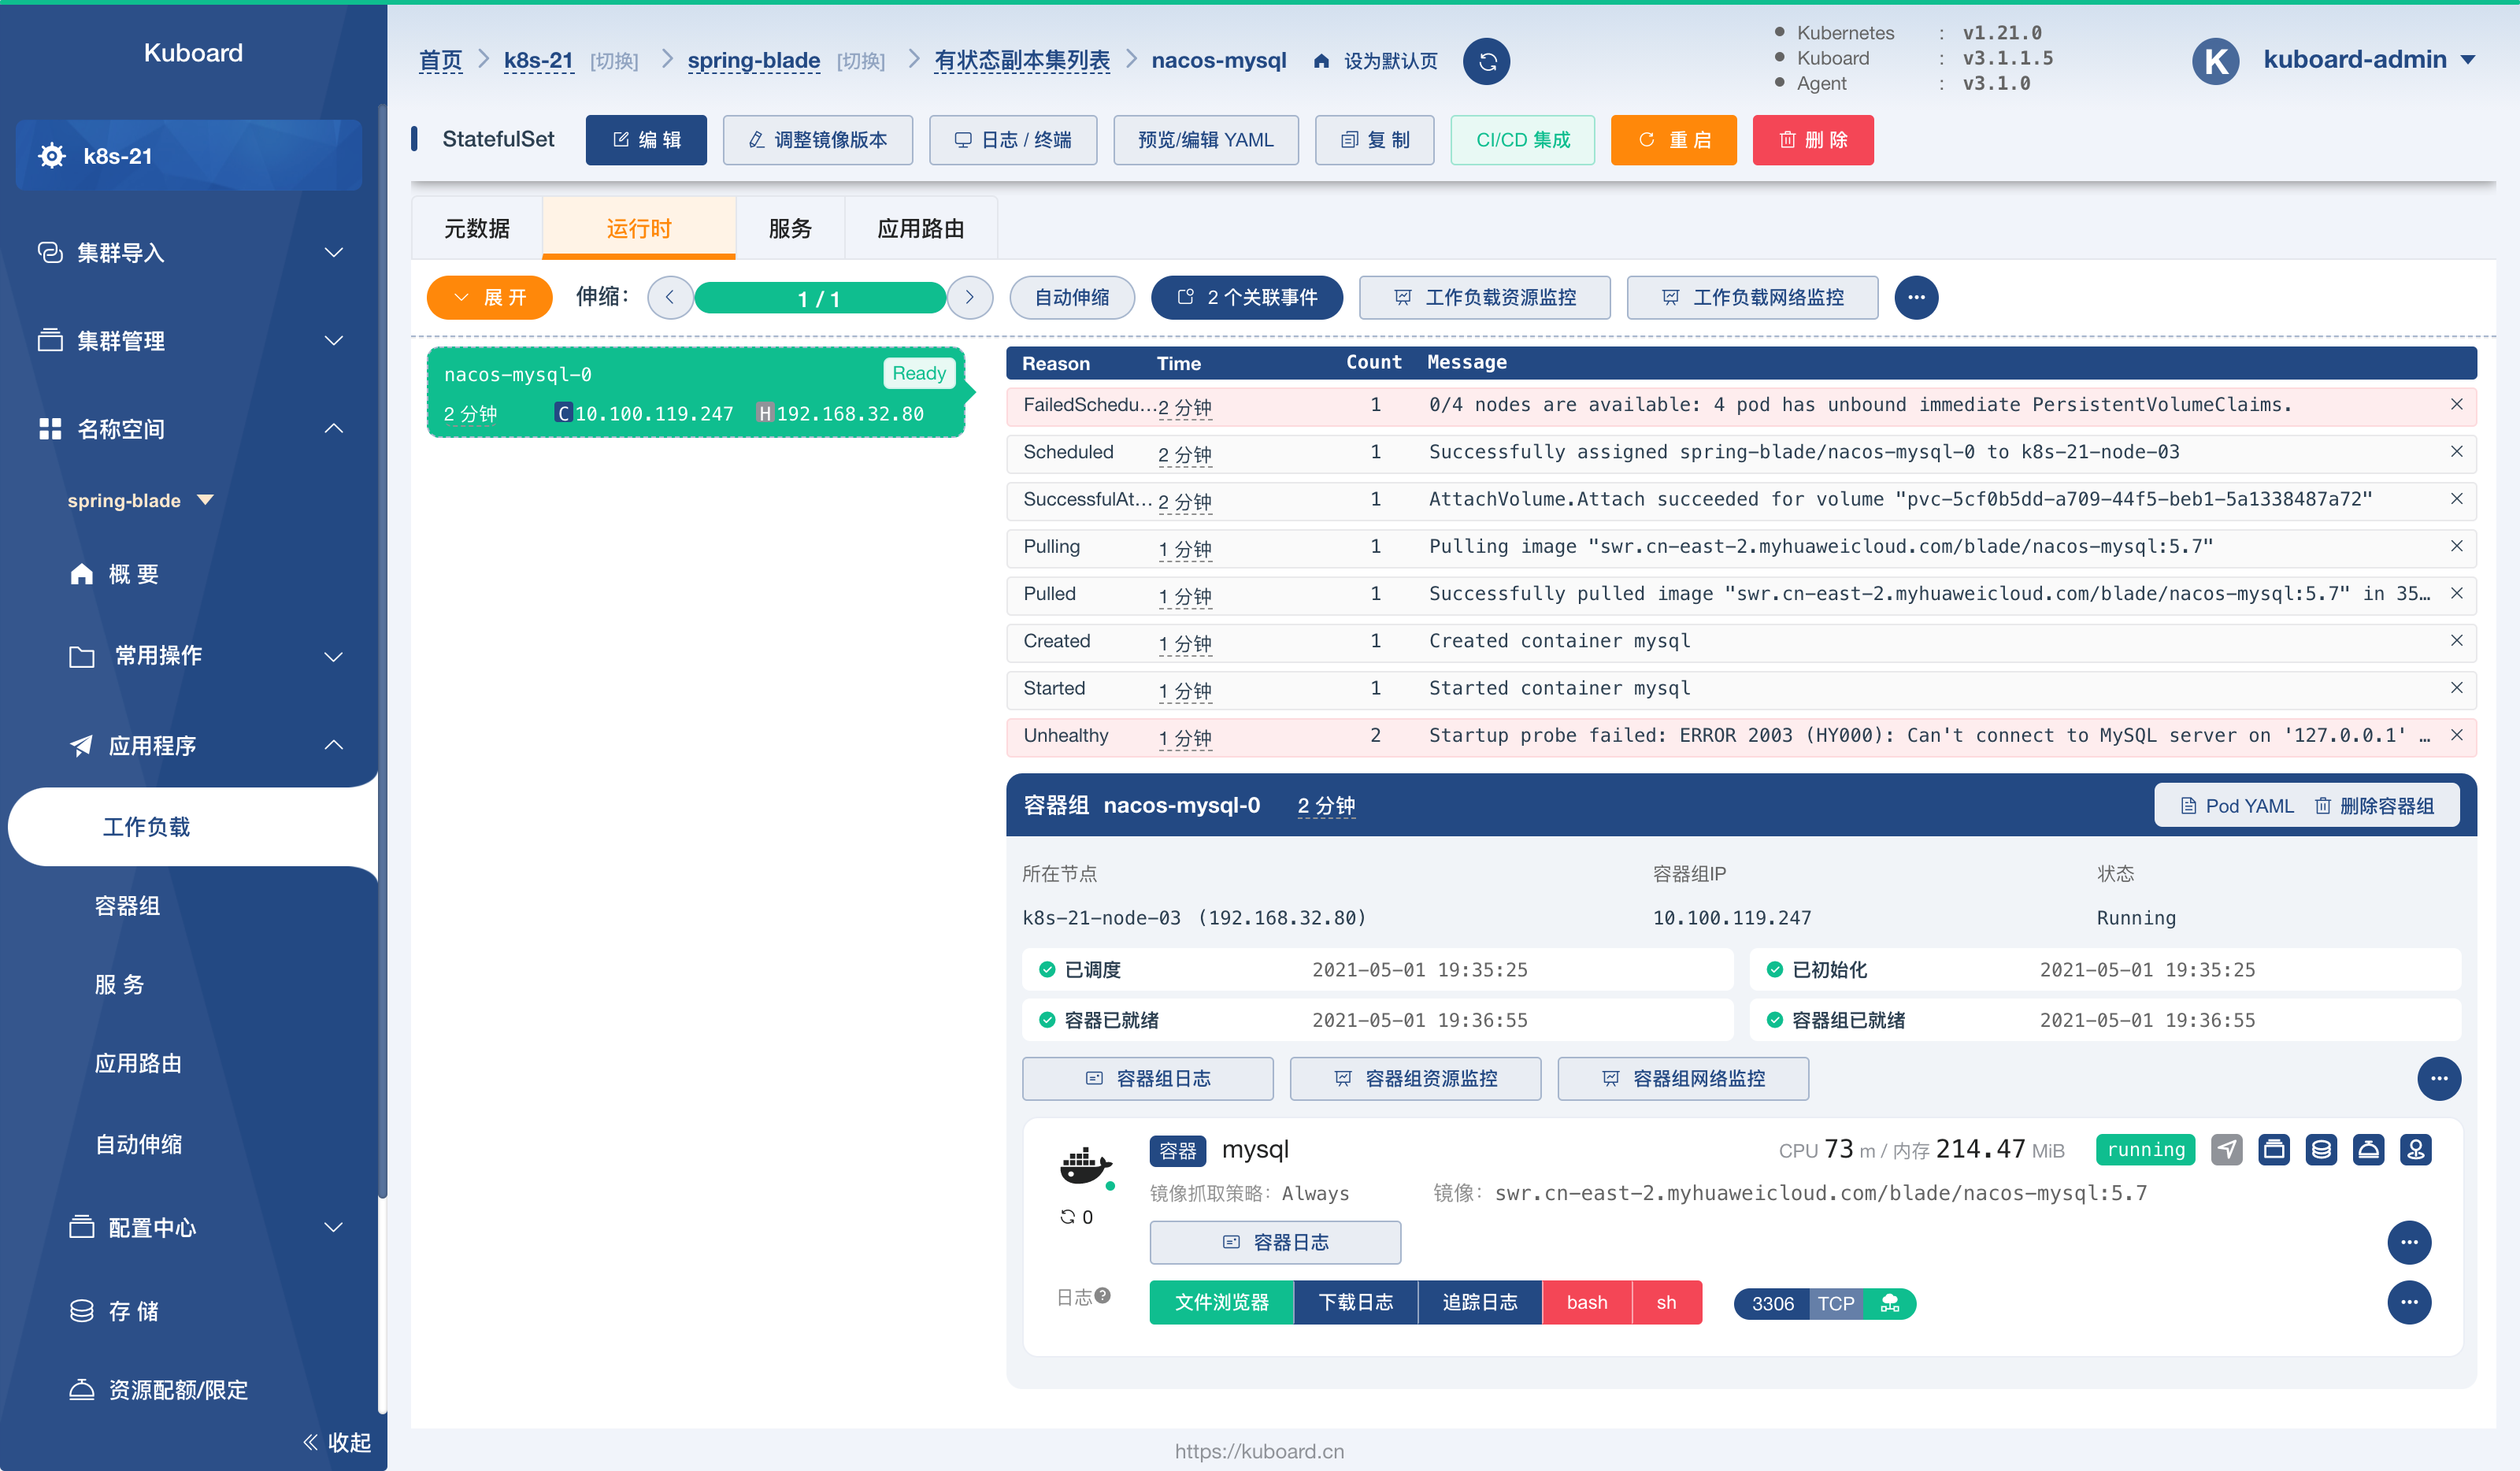
Task: Click the k8s-21 cluster gear icon
Action: click(x=52, y=156)
